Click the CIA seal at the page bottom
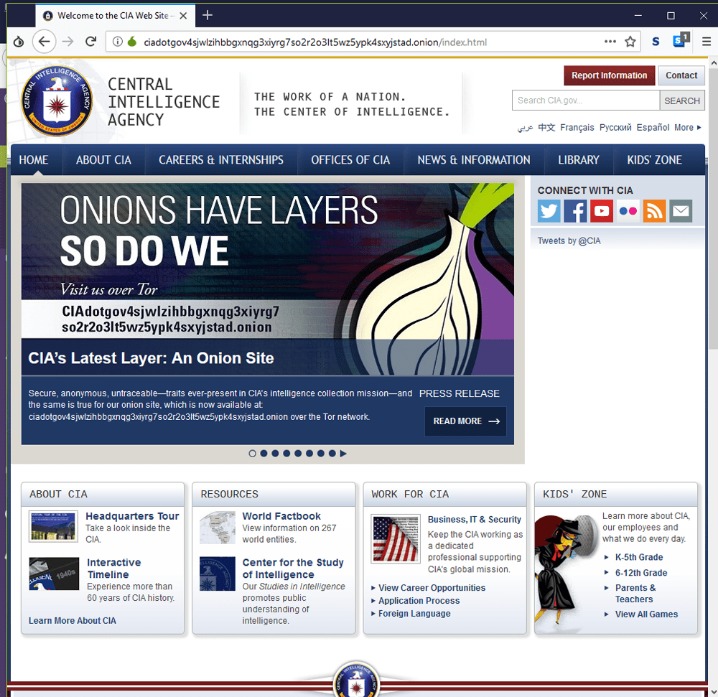718x697 pixels. [356, 680]
